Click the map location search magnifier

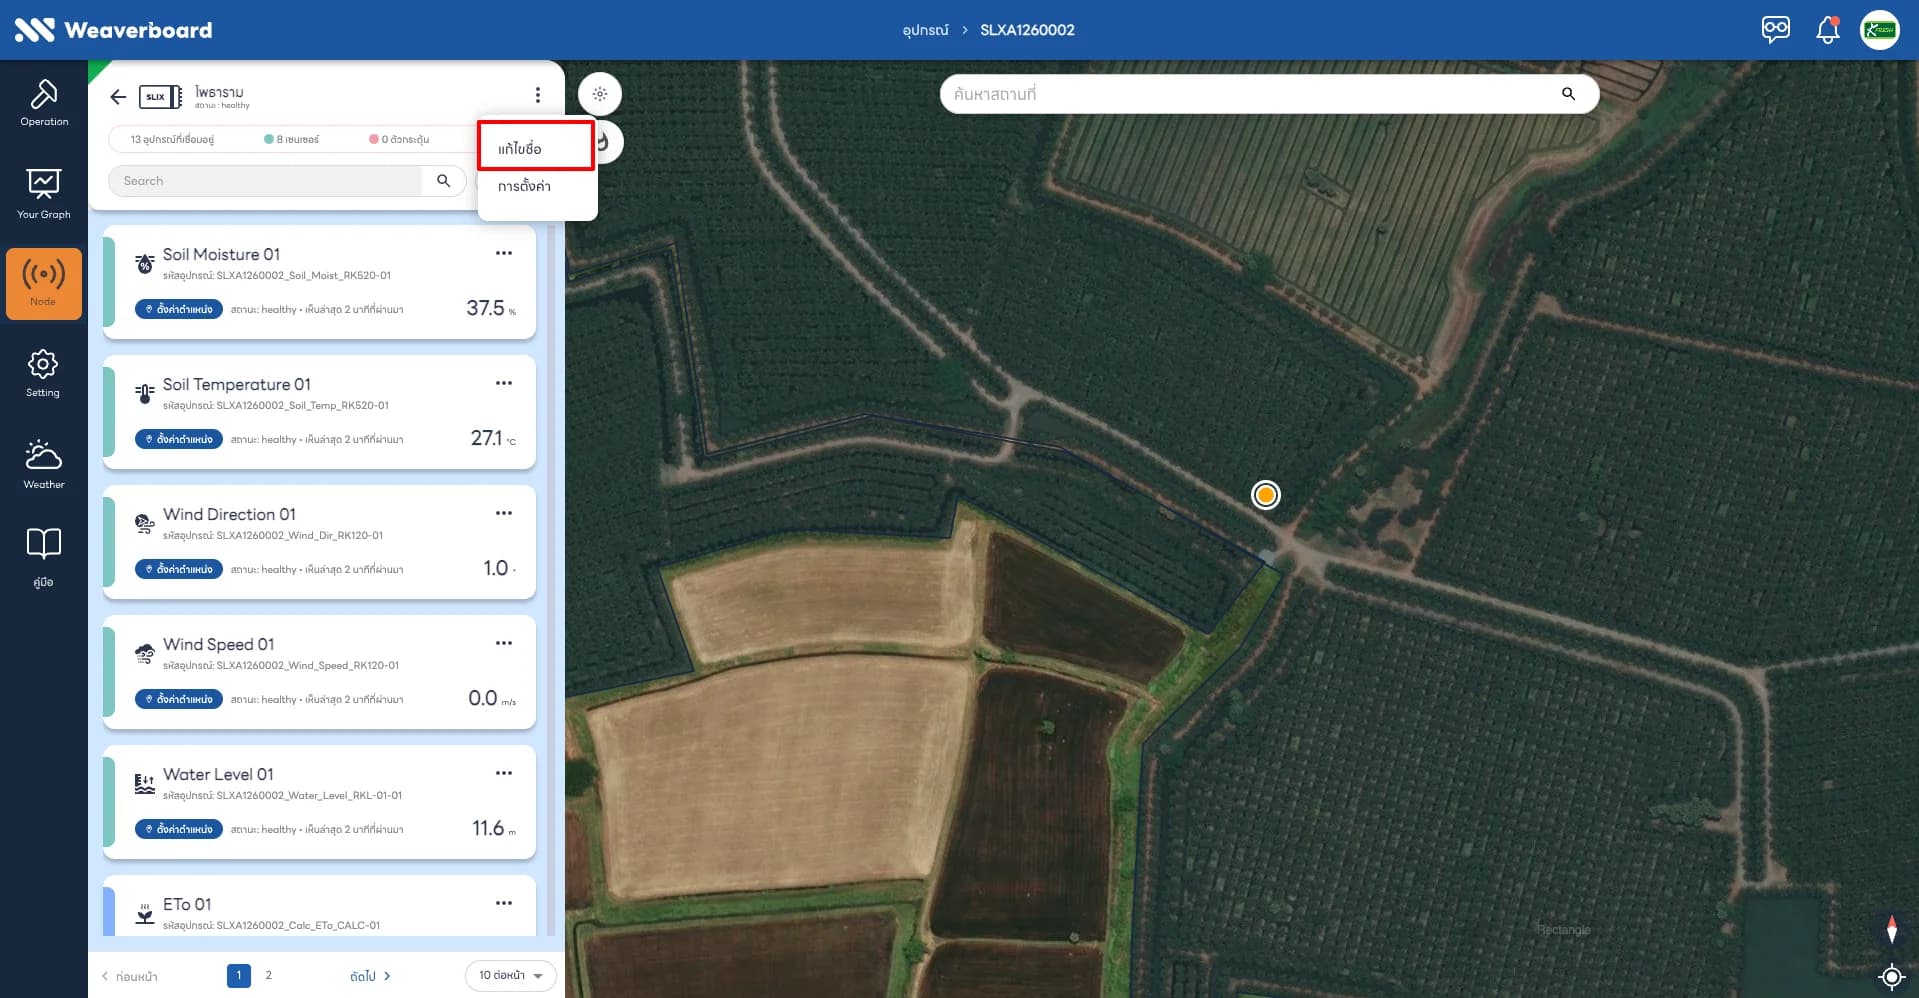(1568, 94)
